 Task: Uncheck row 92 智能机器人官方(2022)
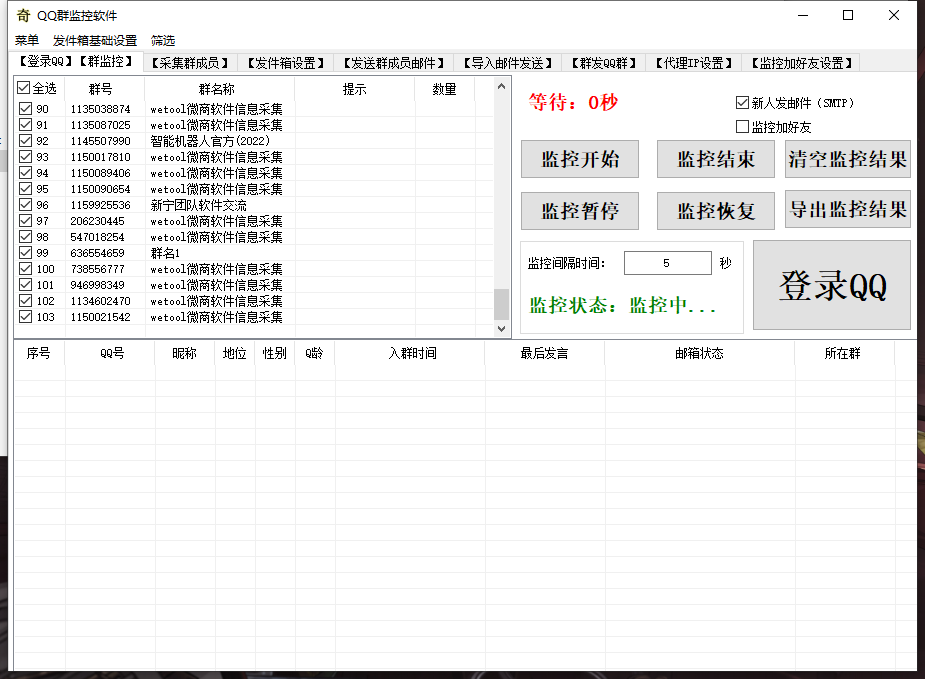pyautogui.click(x=25, y=140)
